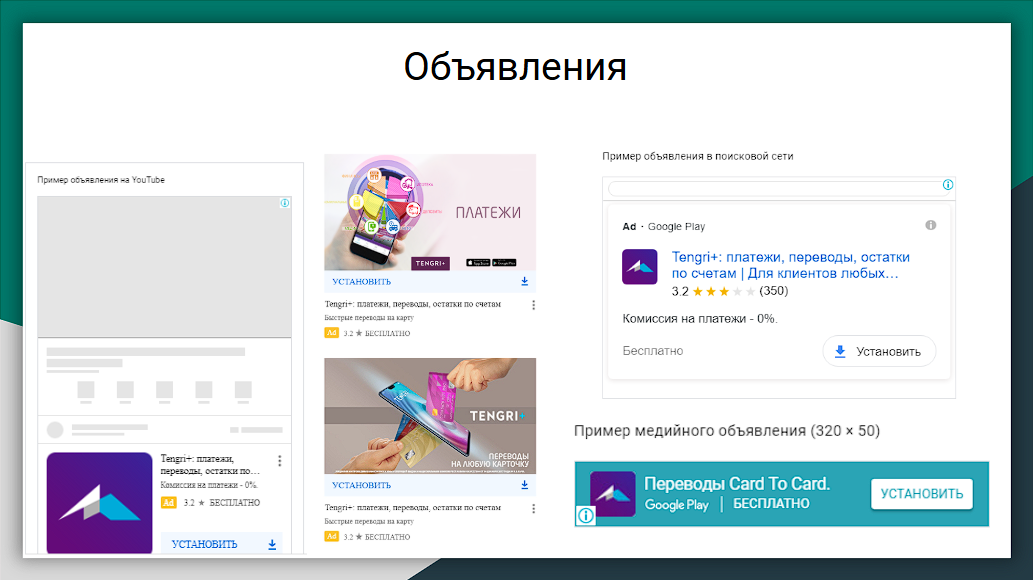Click Tengri+ icon in 320x50 banner
The image size is (1033, 580).
[x=613, y=494]
